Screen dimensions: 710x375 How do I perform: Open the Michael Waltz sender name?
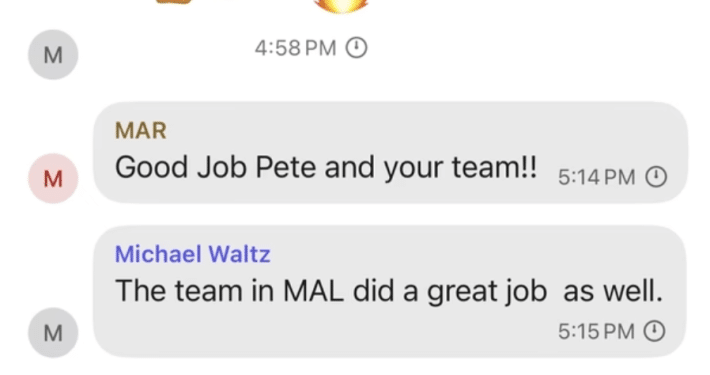[x=192, y=254]
